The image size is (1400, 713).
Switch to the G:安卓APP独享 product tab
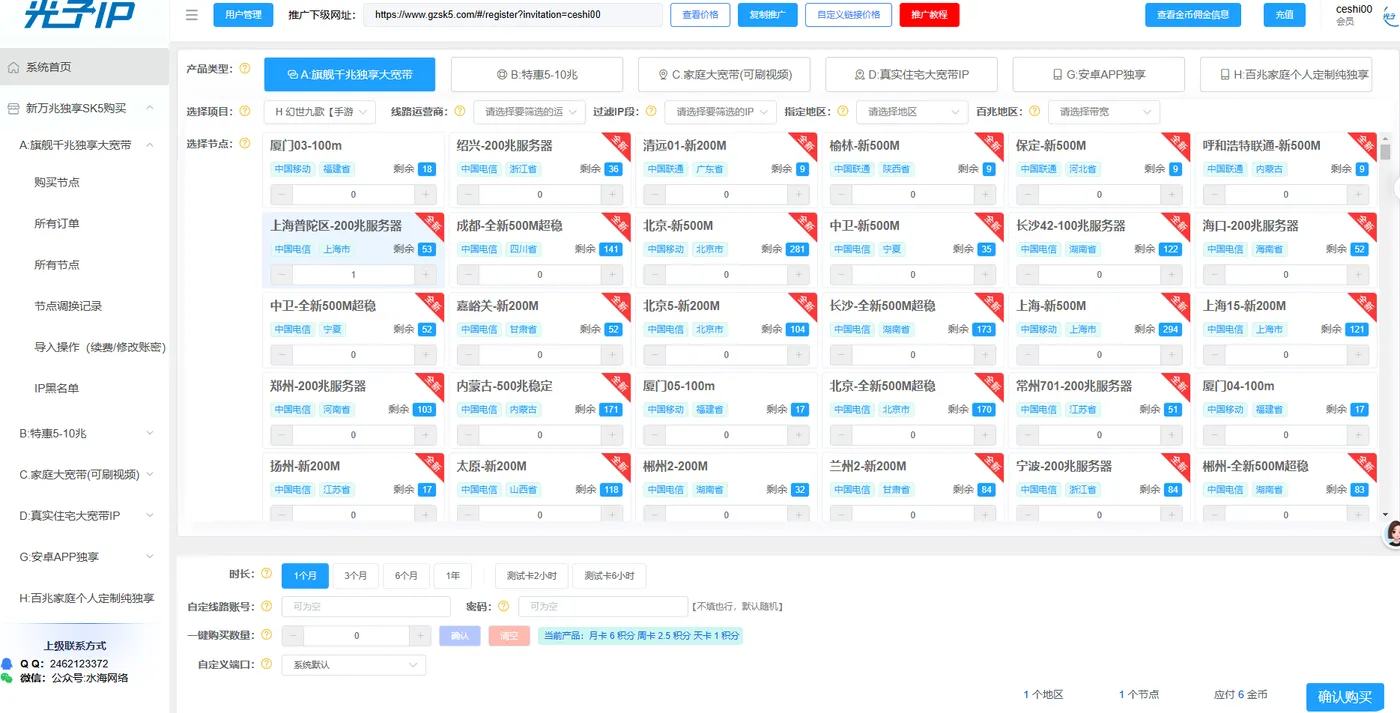click(1099, 74)
